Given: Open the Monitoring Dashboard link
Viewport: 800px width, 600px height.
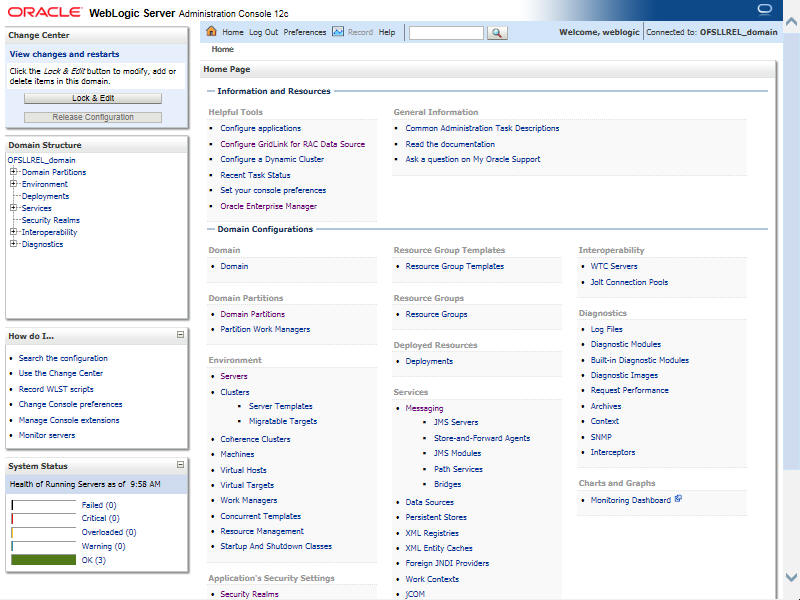Looking at the screenshot, I should pyautogui.click(x=631, y=500).
